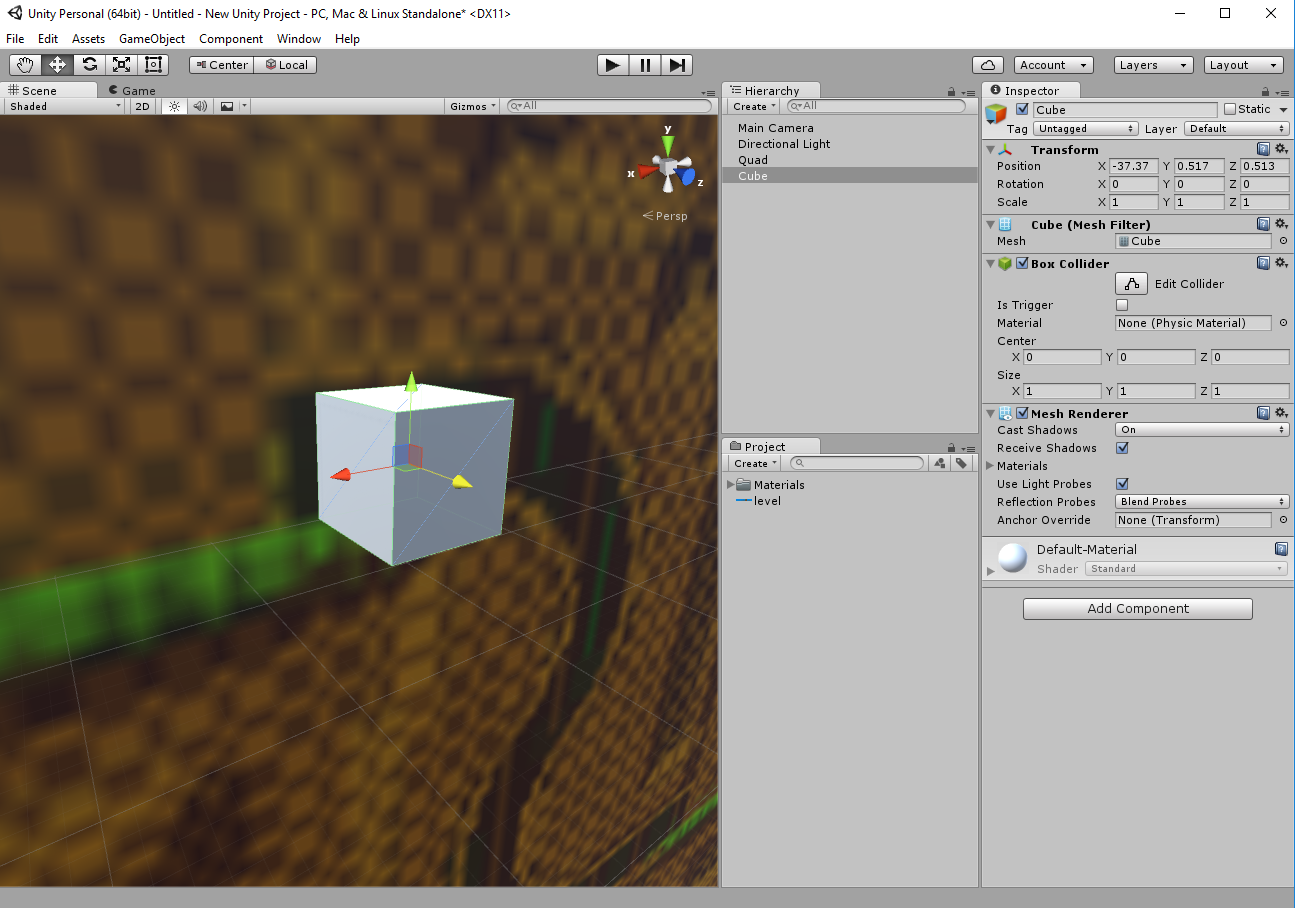Select the Hand tool

click(26, 65)
